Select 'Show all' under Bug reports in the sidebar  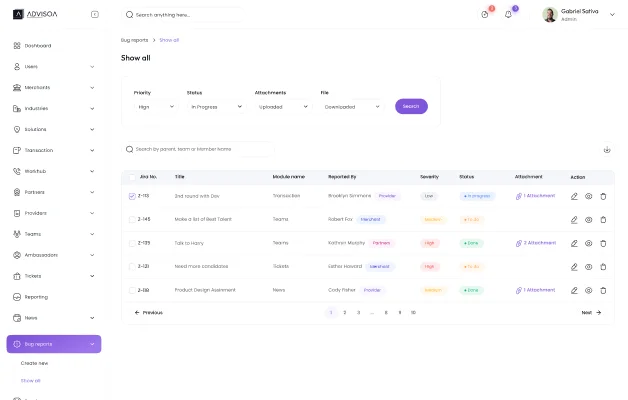(x=30, y=380)
